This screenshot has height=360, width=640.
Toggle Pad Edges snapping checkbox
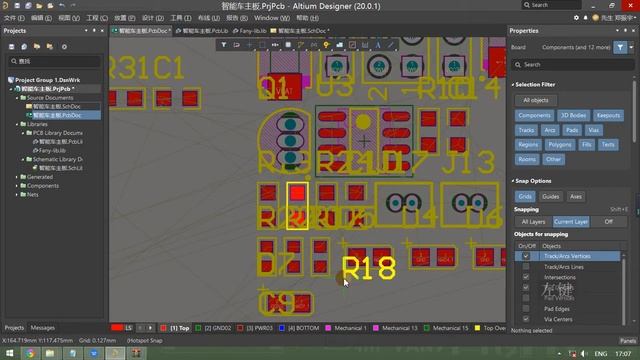(526, 309)
